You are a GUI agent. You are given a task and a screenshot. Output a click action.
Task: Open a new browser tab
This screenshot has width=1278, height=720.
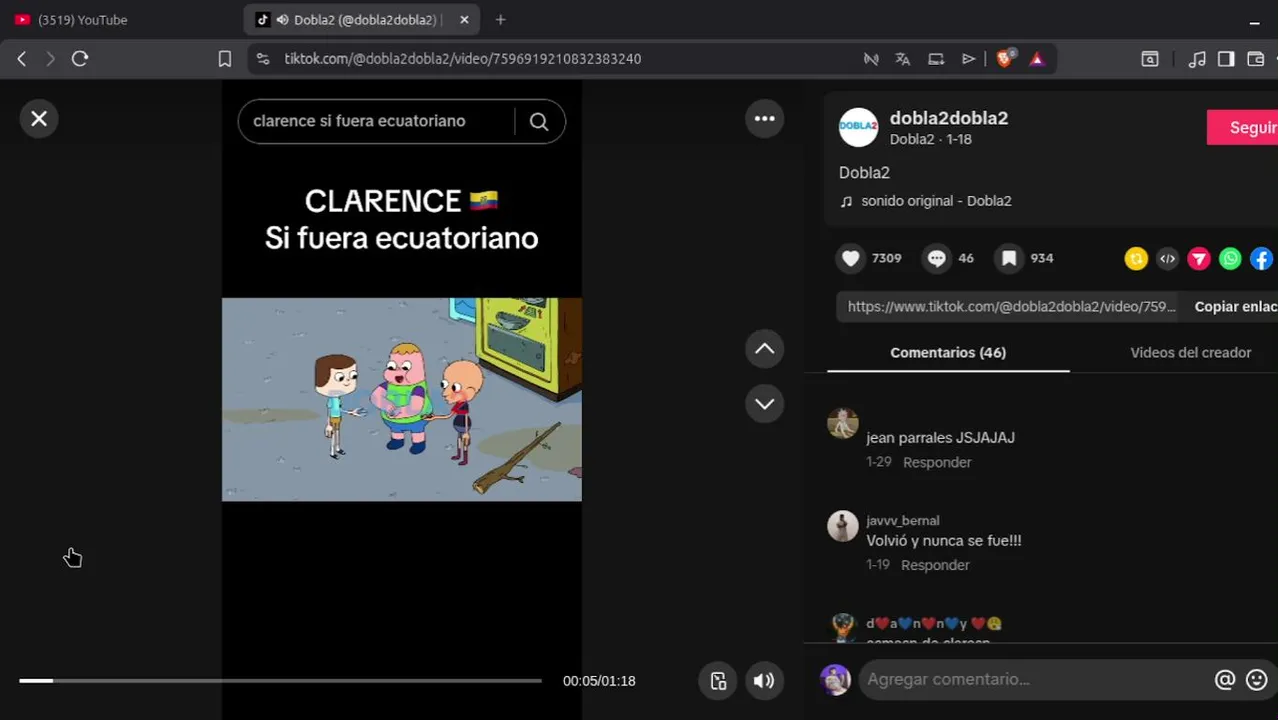pos(500,20)
